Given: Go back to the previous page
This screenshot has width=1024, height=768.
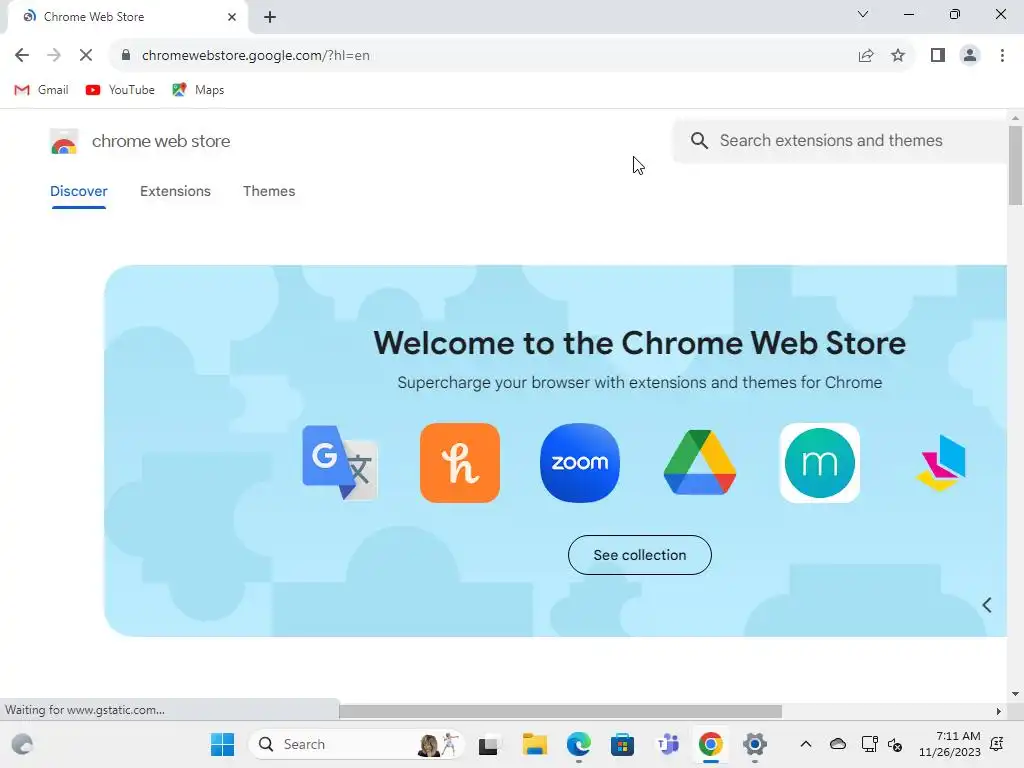Looking at the screenshot, I should (x=22, y=56).
